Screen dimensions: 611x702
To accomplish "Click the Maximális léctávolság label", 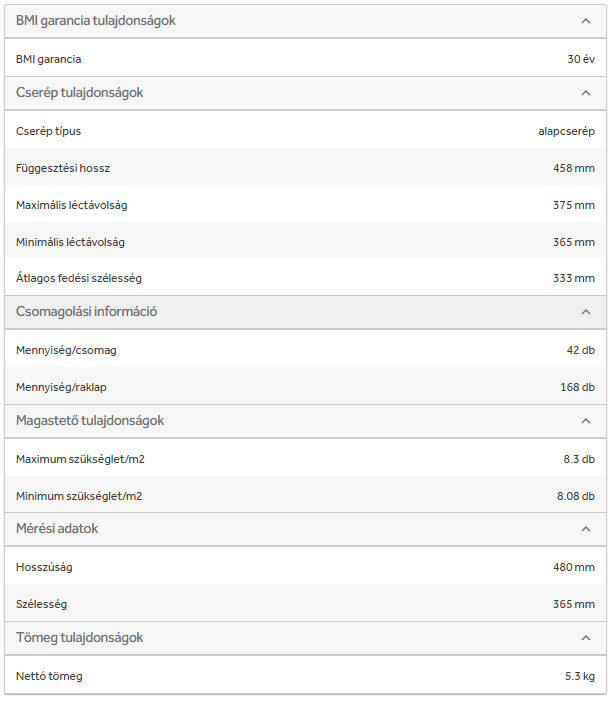I will [72, 205].
